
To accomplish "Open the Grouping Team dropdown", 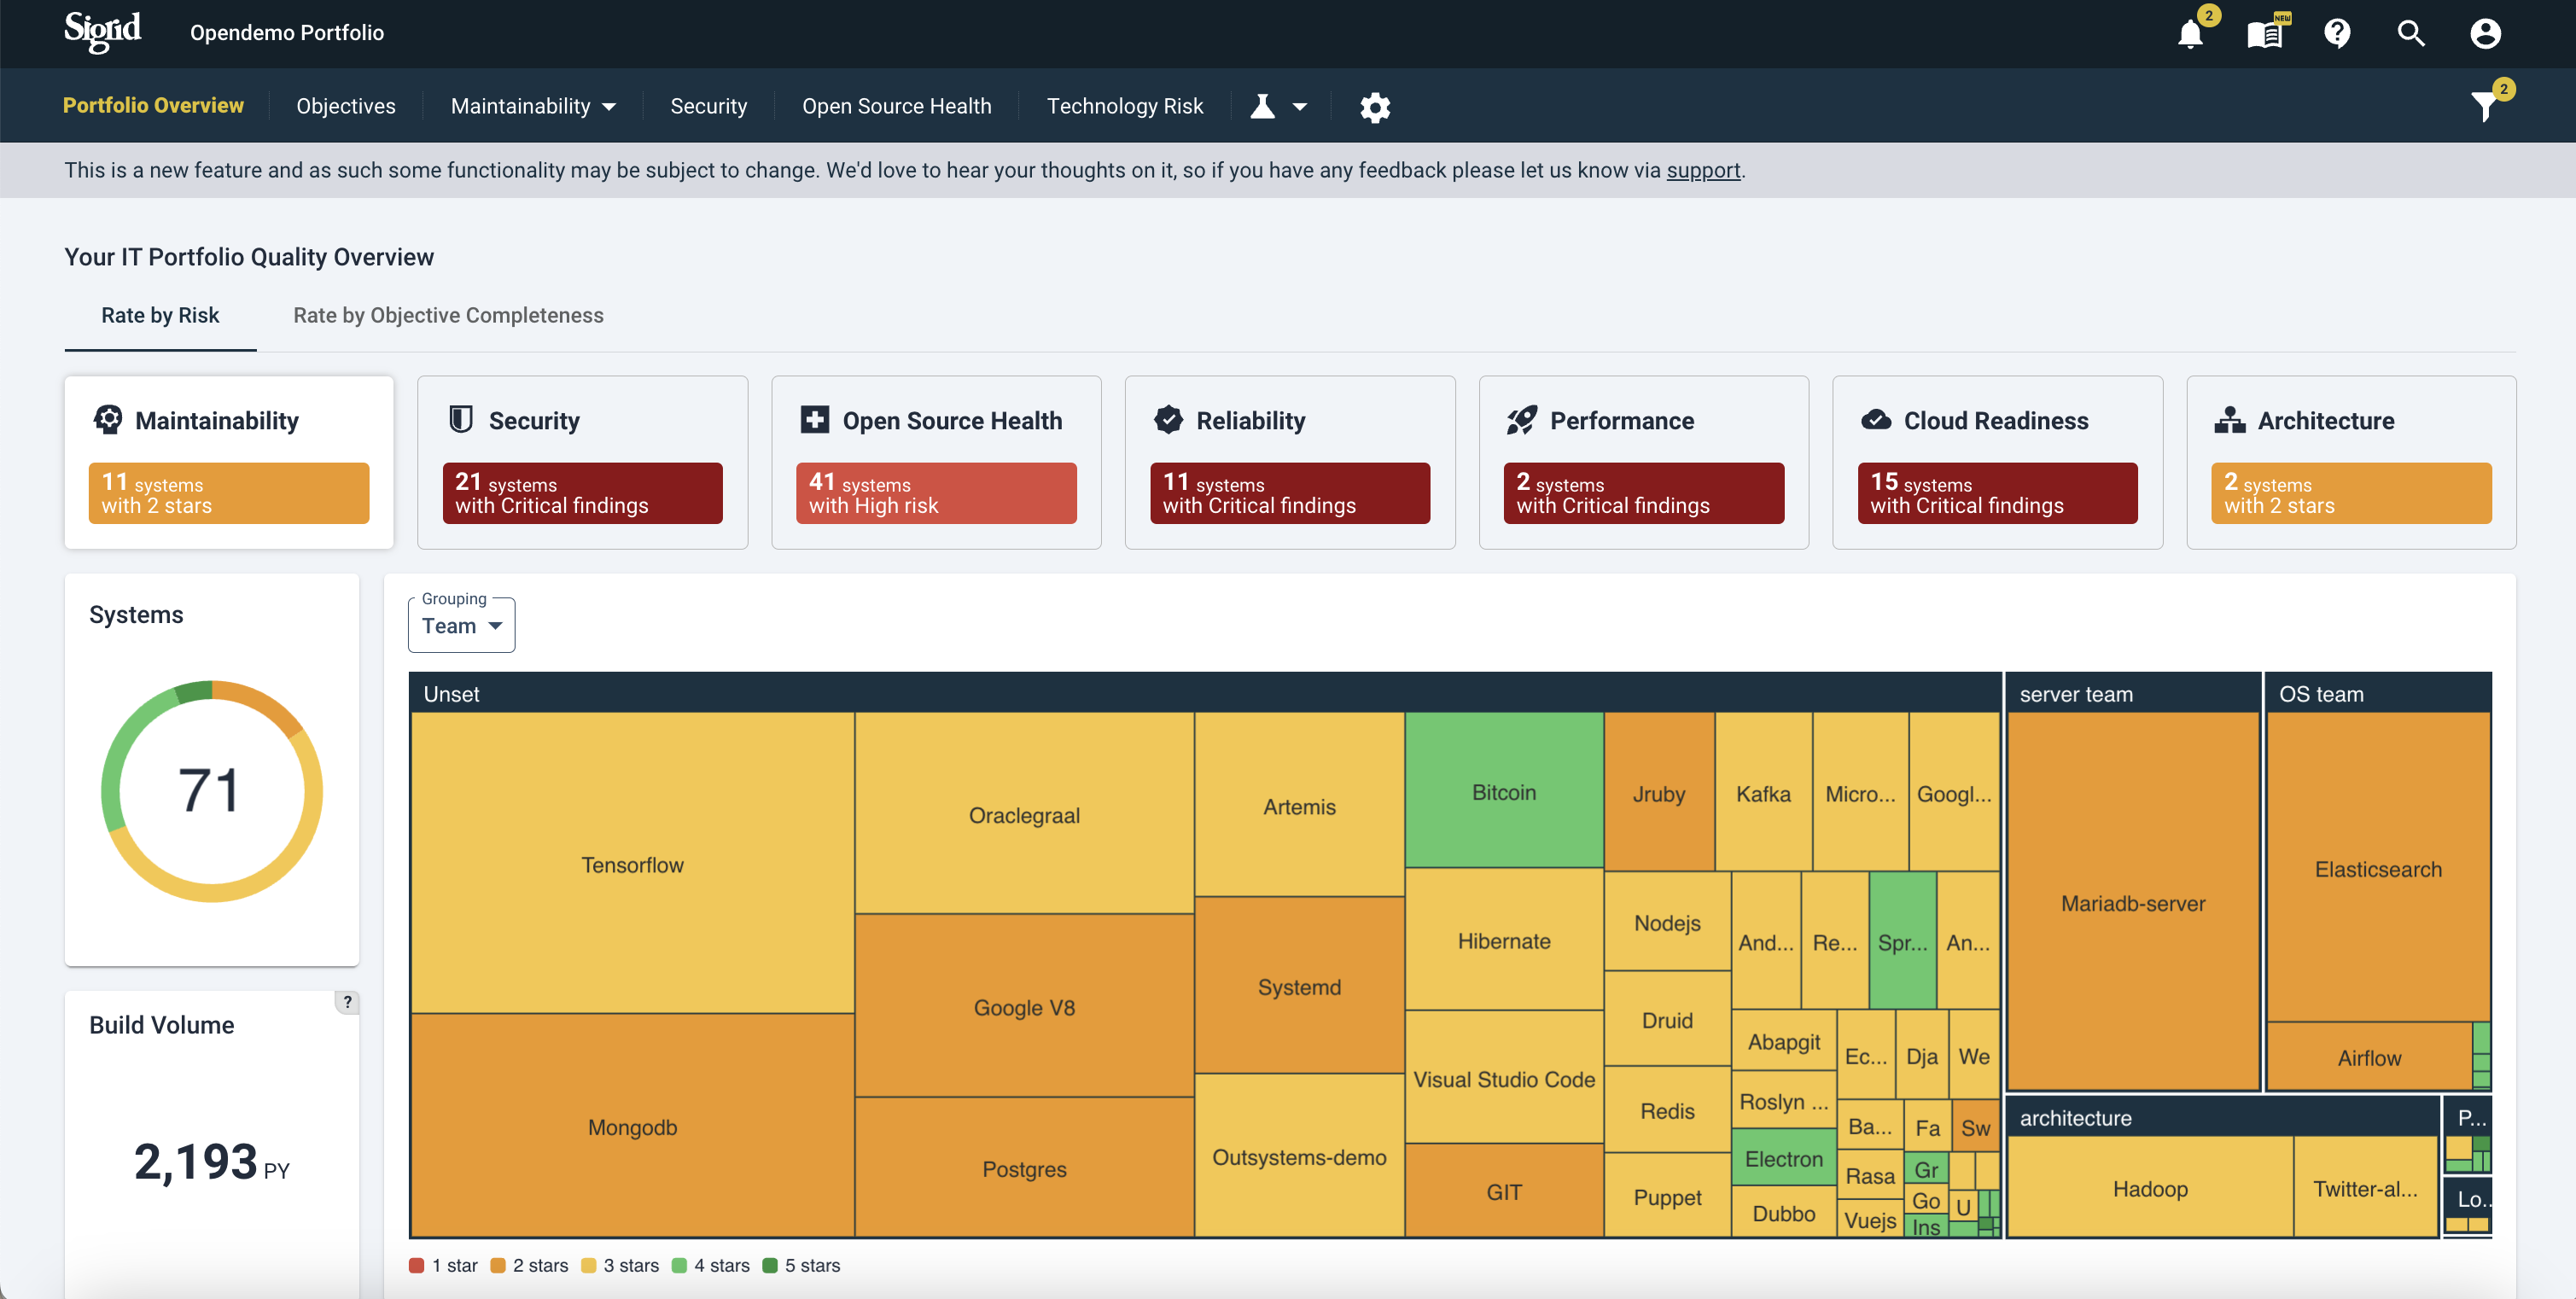I will pyautogui.click(x=461, y=625).
